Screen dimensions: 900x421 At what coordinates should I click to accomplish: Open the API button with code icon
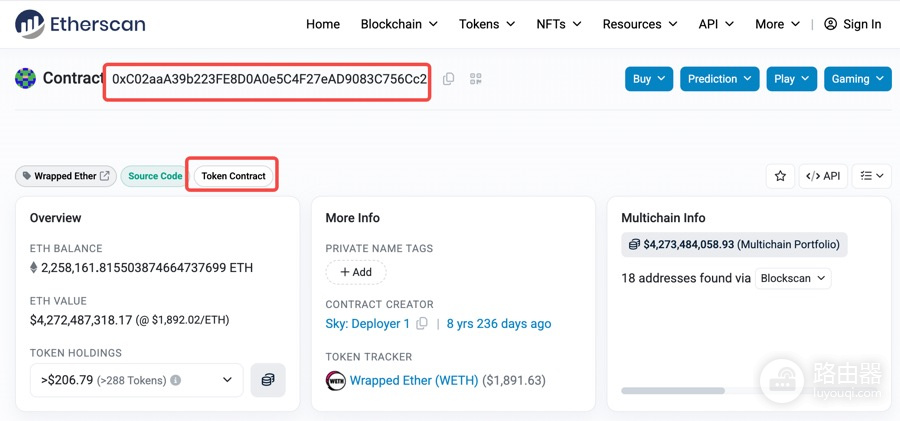pyautogui.click(x=823, y=176)
